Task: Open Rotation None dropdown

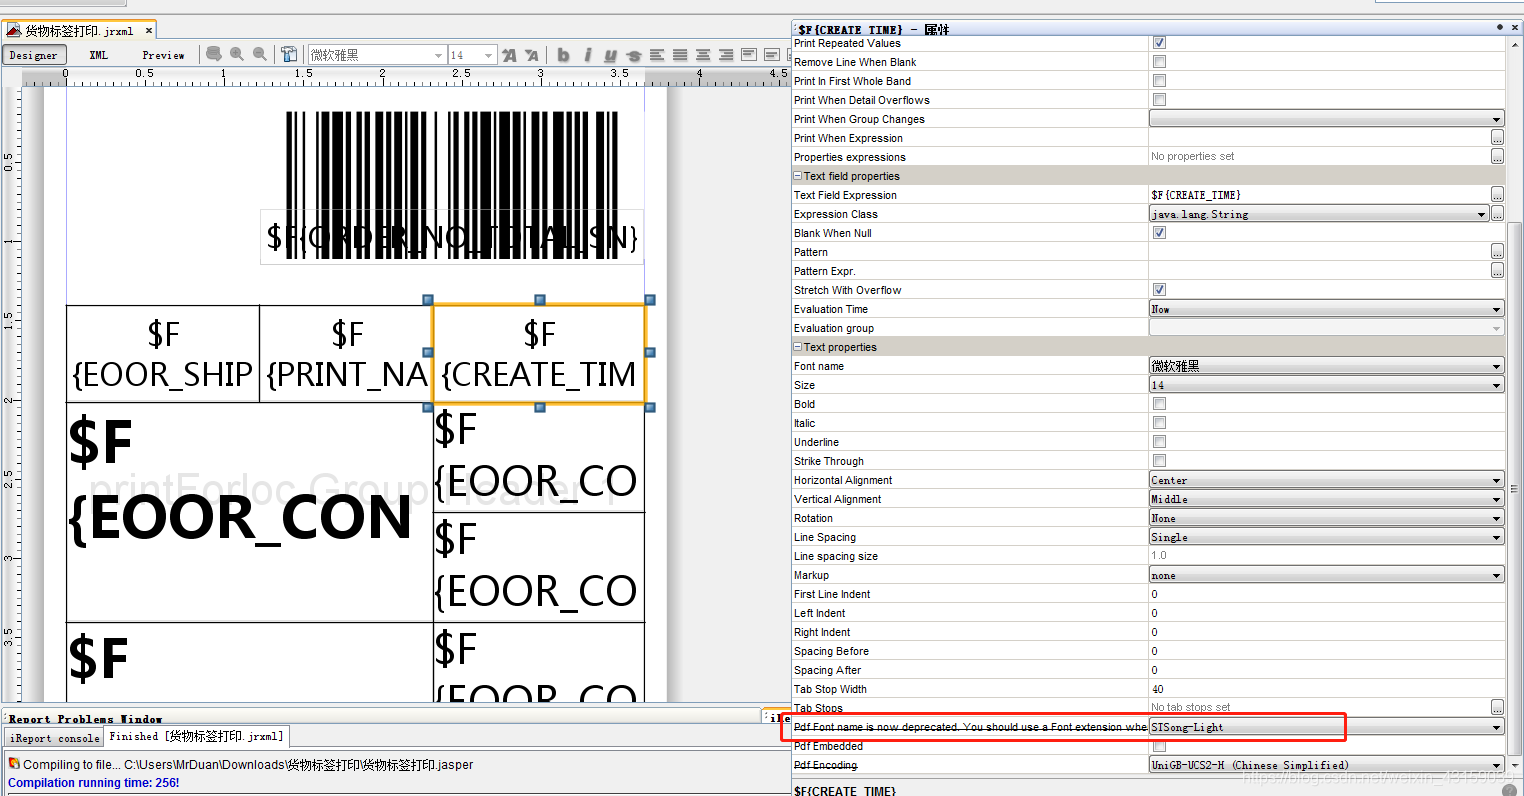Action: pyautogui.click(x=1326, y=518)
